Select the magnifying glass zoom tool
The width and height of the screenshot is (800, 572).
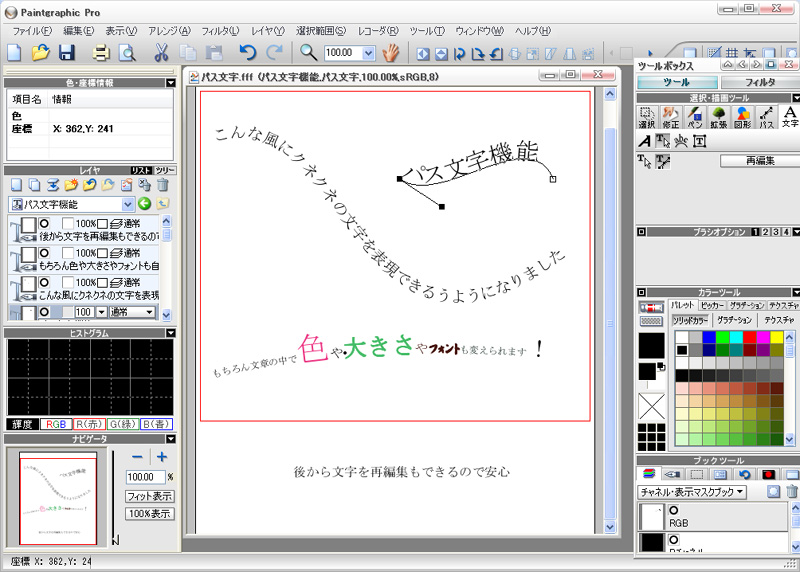tap(308, 52)
